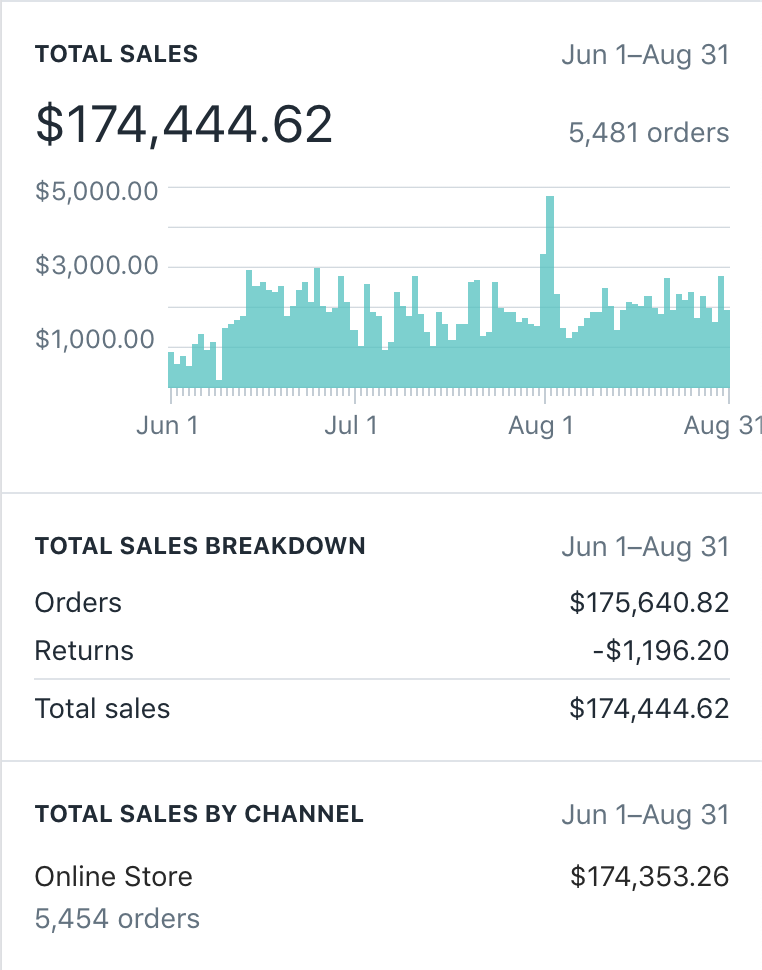Image resolution: width=762 pixels, height=970 pixels.
Task: Click the Total sales row label
Action: (x=102, y=709)
